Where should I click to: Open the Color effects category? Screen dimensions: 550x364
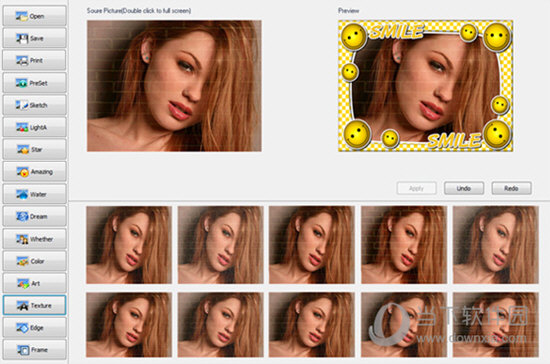[x=34, y=261]
